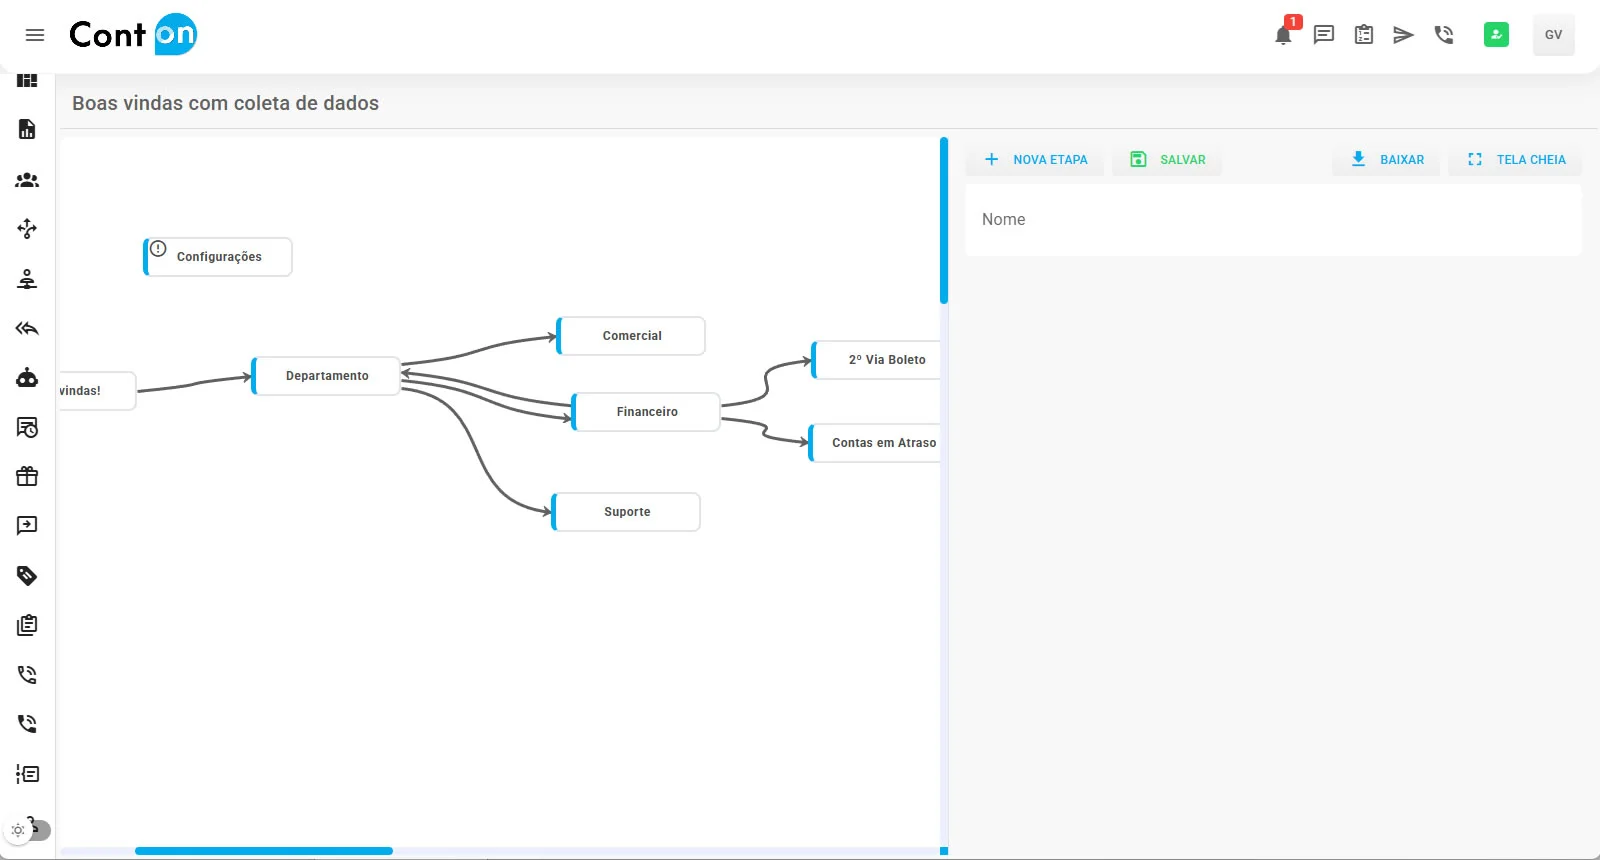Click the header task checklist clipboard icon
Viewport: 1600px width, 860px height.
pyautogui.click(x=1364, y=35)
